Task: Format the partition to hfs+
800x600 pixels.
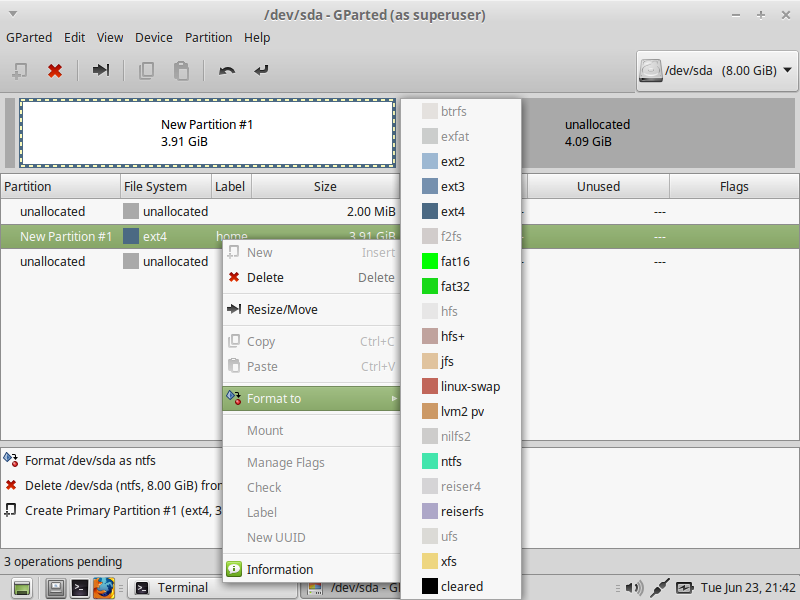Action: (461, 336)
